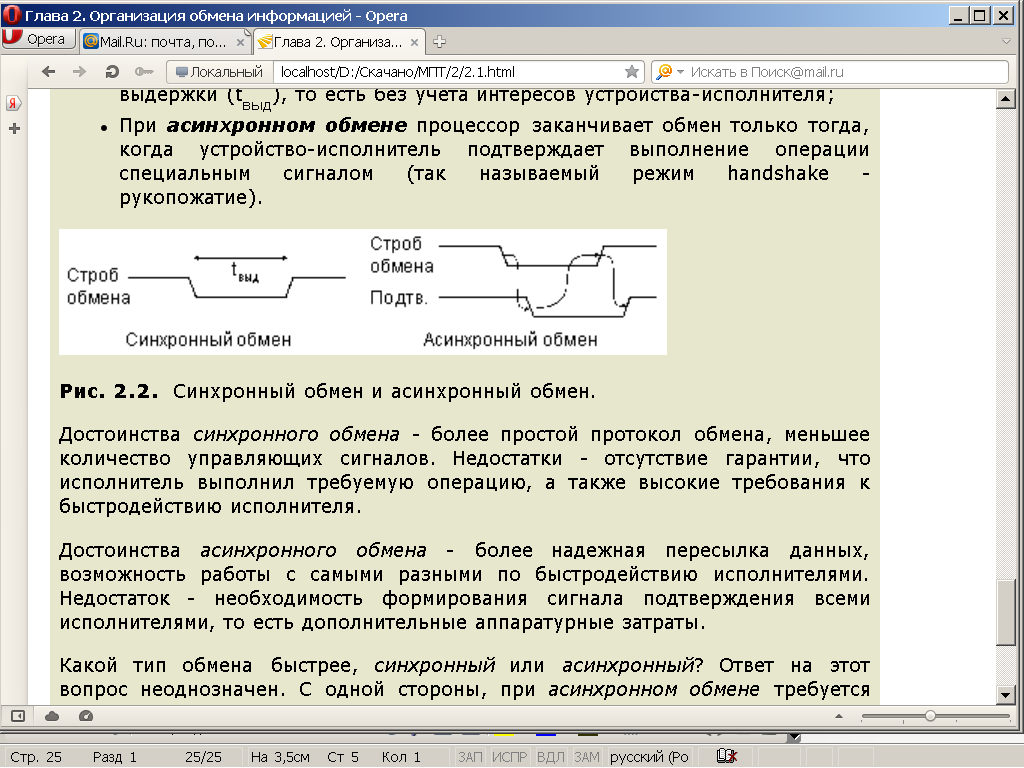The width and height of the screenshot is (1024, 768).
Task: Click the Ст 5 line indicator
Action: [343, 757]
